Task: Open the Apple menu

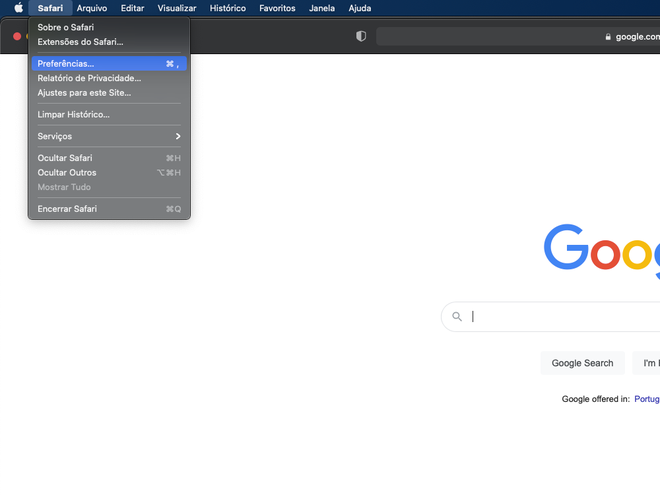Action: [x=19, y=8]
